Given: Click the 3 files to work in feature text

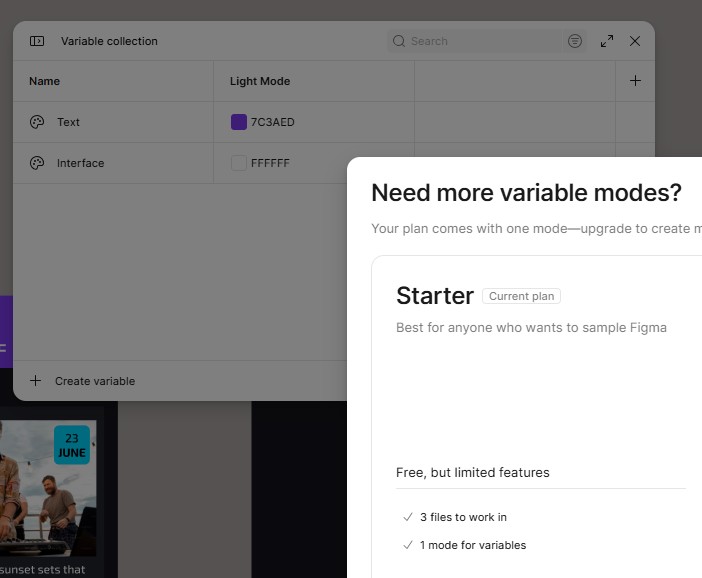Looking at the screenshot, I should click(463, 517).
